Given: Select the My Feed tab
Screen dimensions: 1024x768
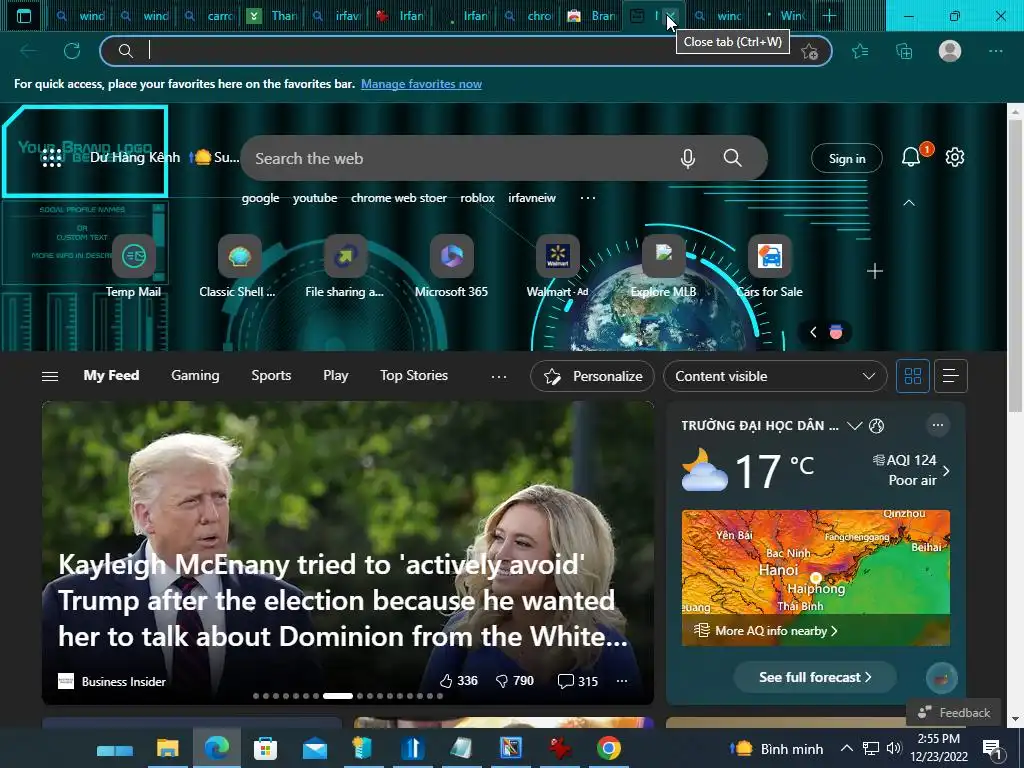Looking at the screenshot, I should point(111,376).
